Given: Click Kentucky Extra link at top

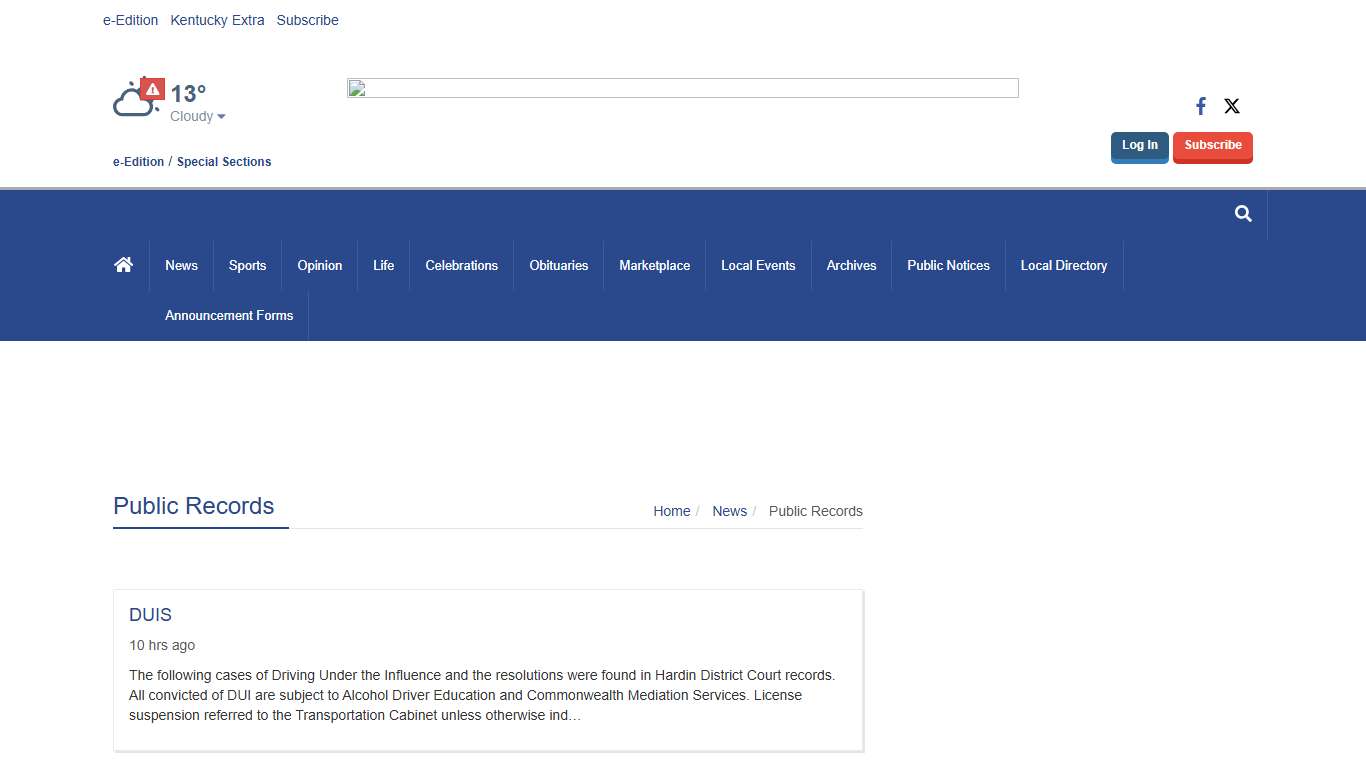Looking at the screenshot, I should coord(217,20).
